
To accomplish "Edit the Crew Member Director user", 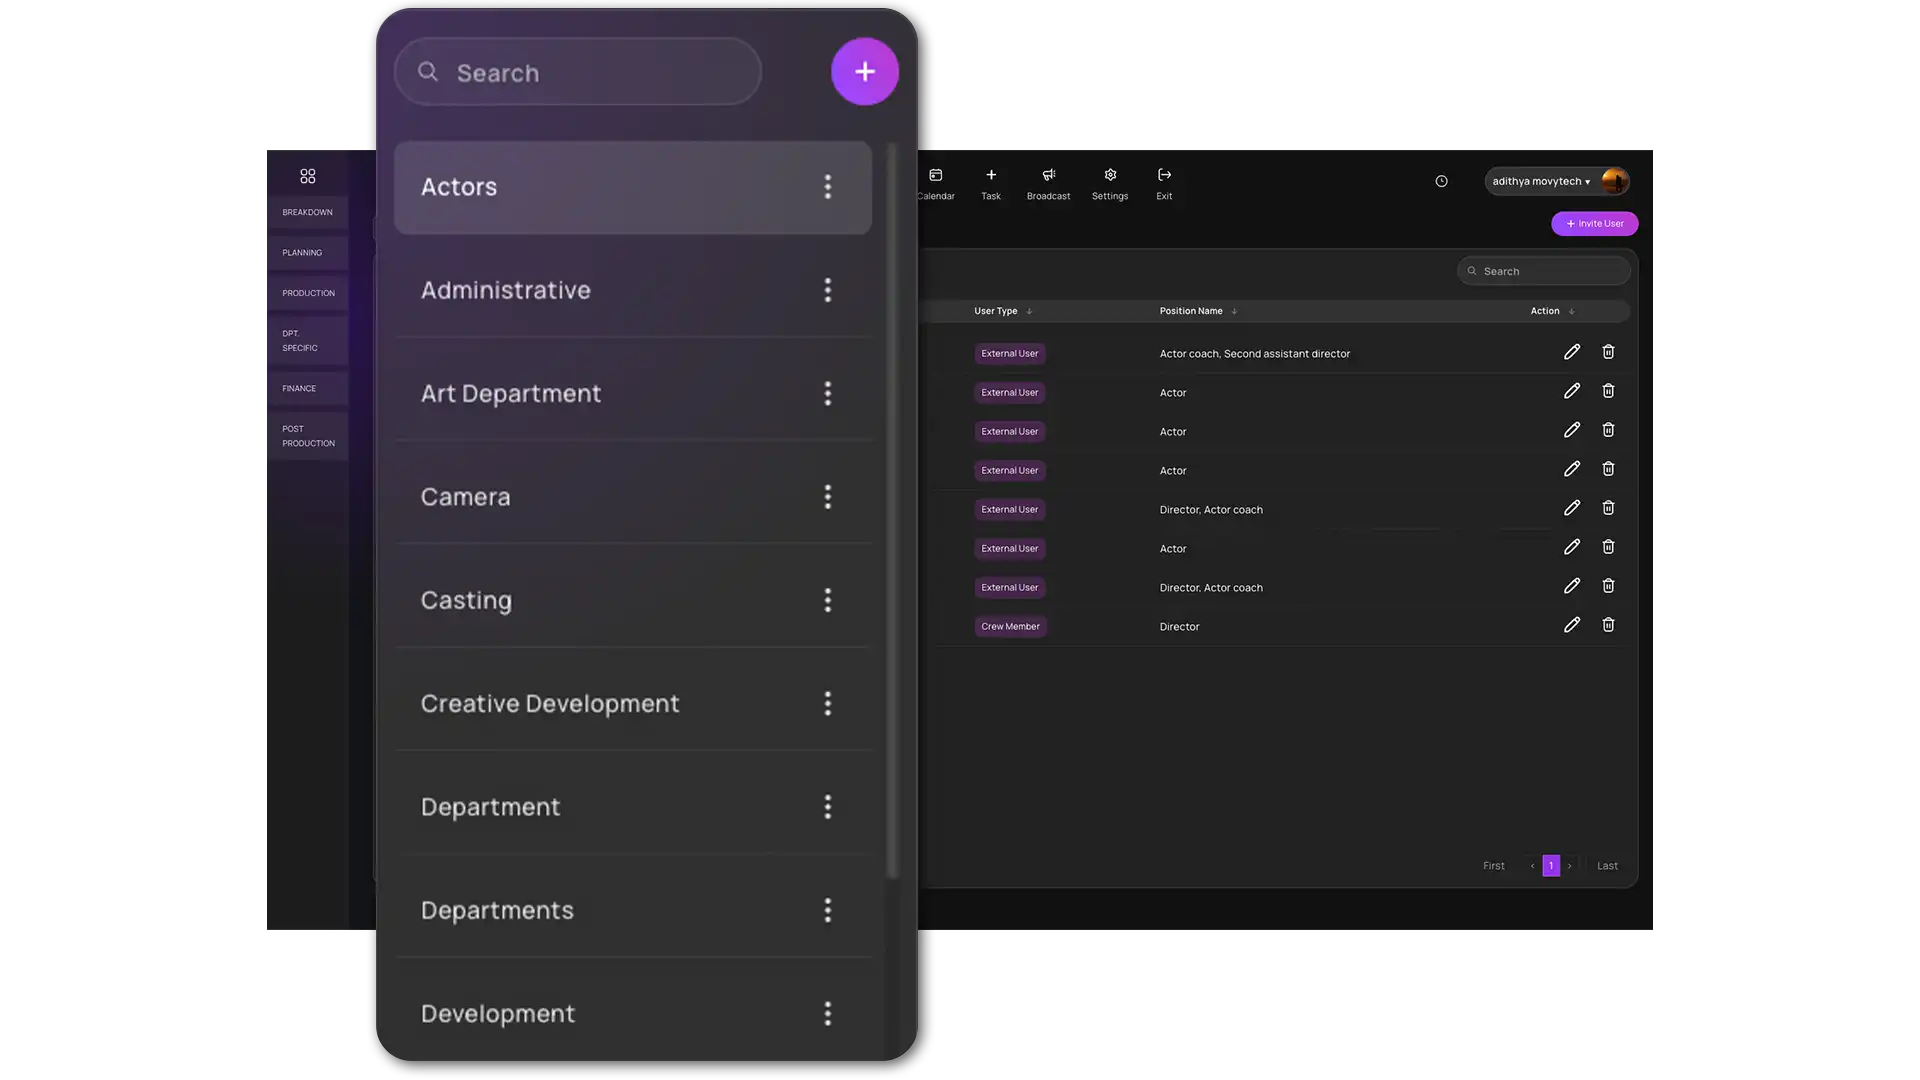I will [1572, 625].
